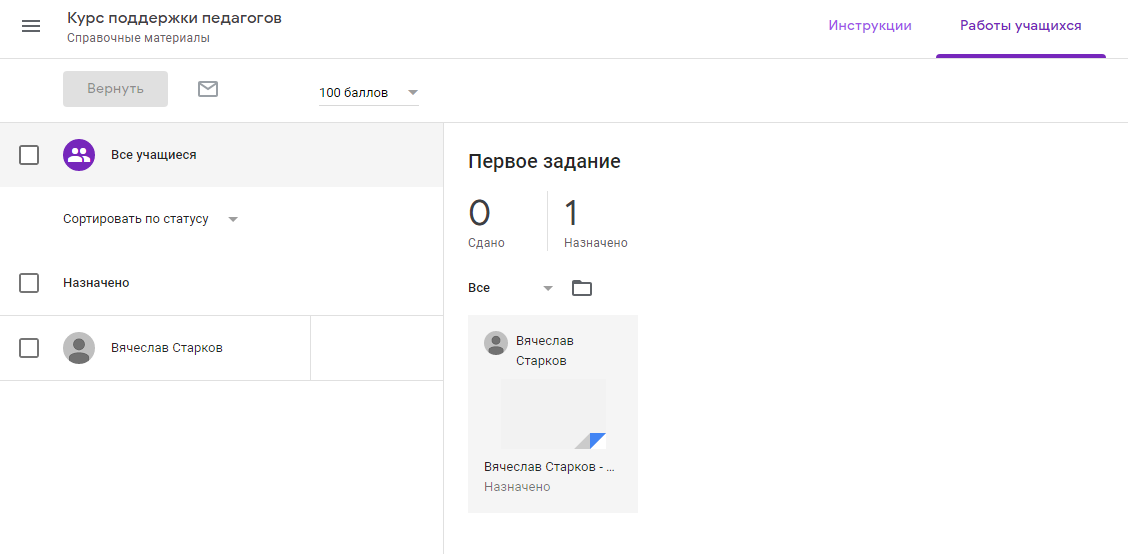Click Вячеслав Старков avatar in student list
Screen dimensions: 1128x554
point(79,348)
